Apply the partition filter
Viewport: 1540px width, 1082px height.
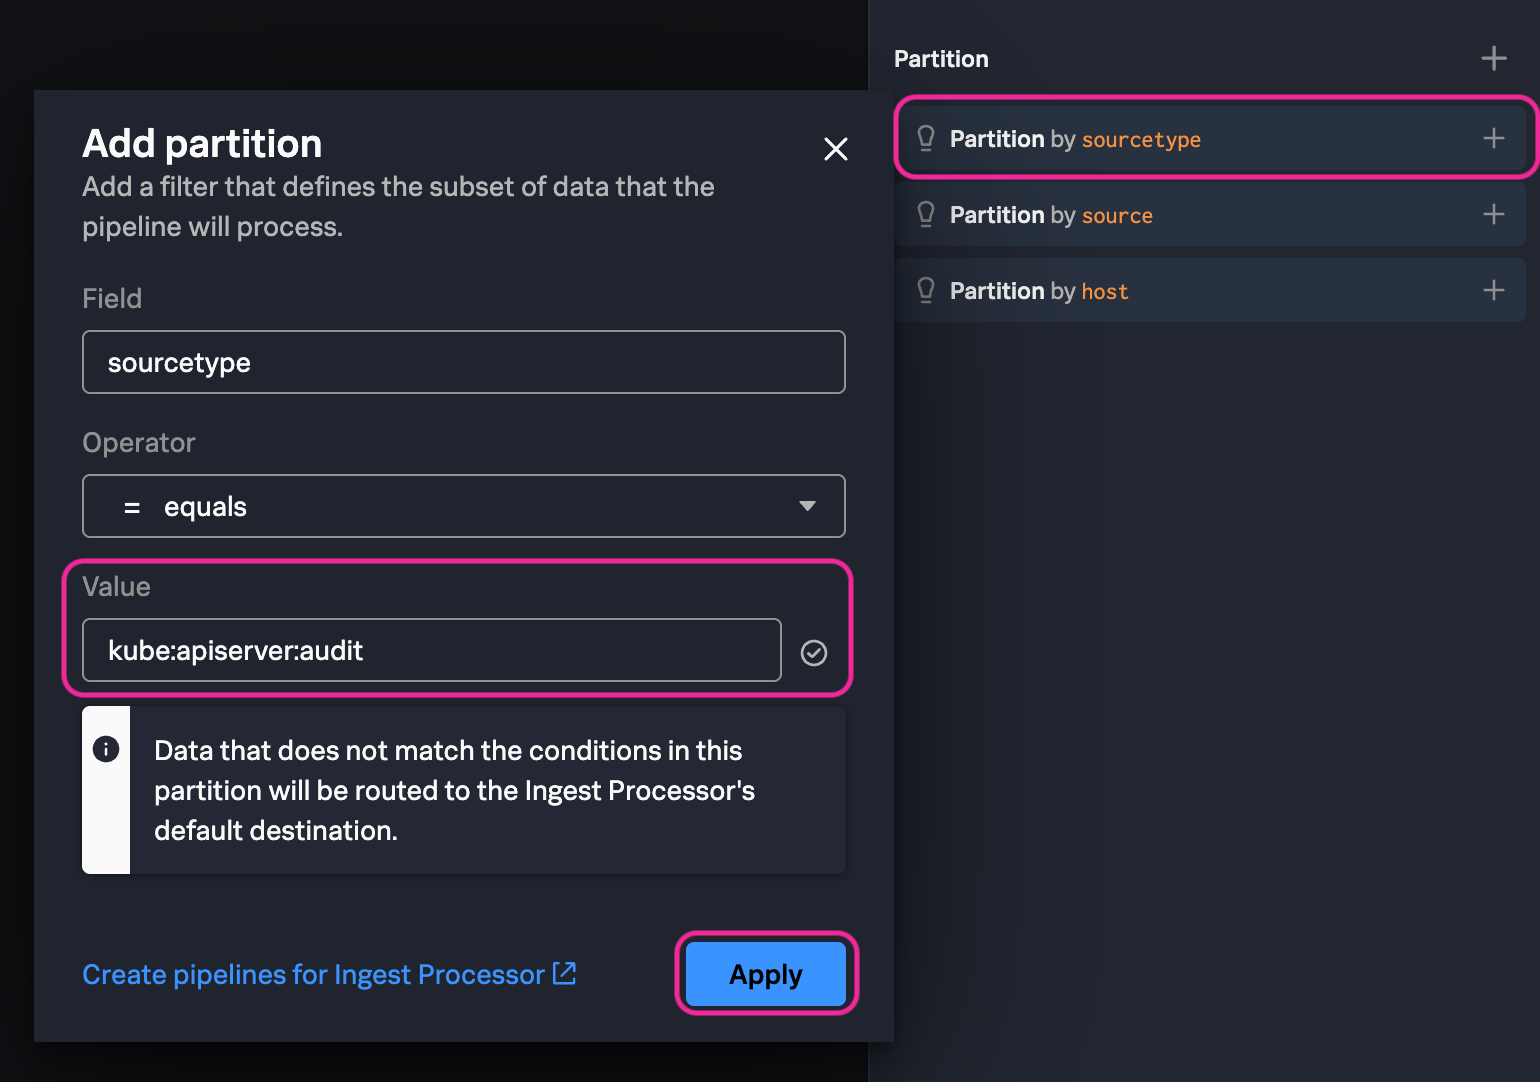pos(766,973)
